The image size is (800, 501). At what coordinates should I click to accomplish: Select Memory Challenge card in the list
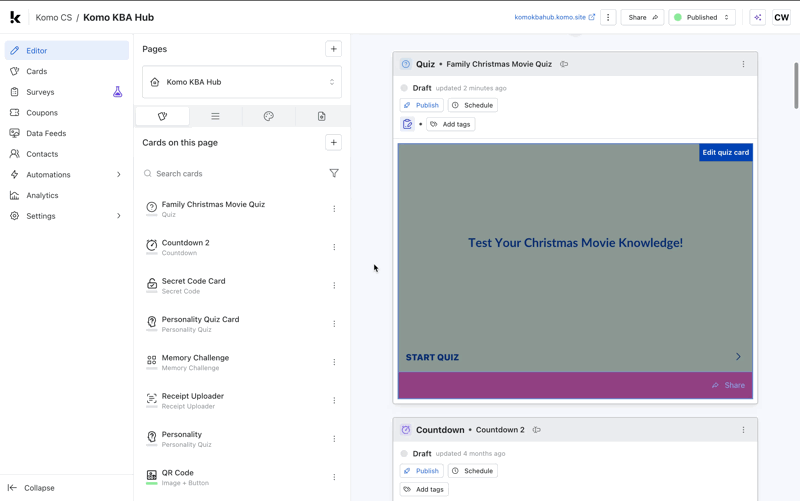tap(195, 362)
